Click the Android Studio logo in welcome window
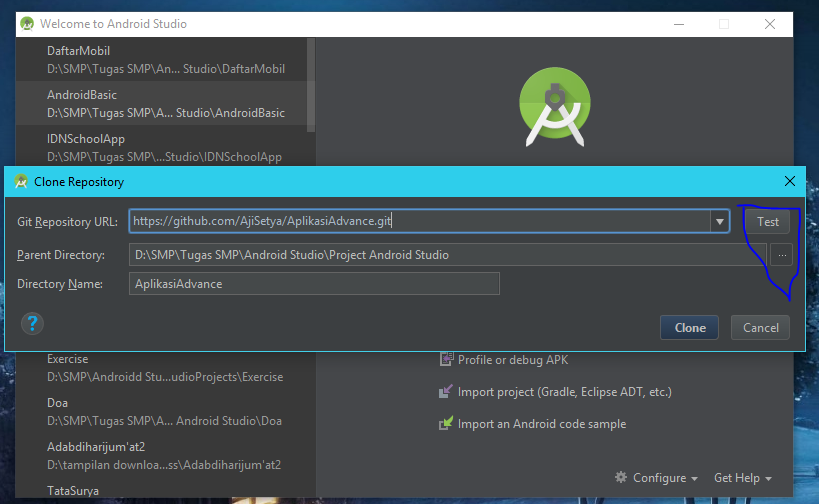Image resolution: width=819 pixels, height=504 pixels. click(555, 107)
